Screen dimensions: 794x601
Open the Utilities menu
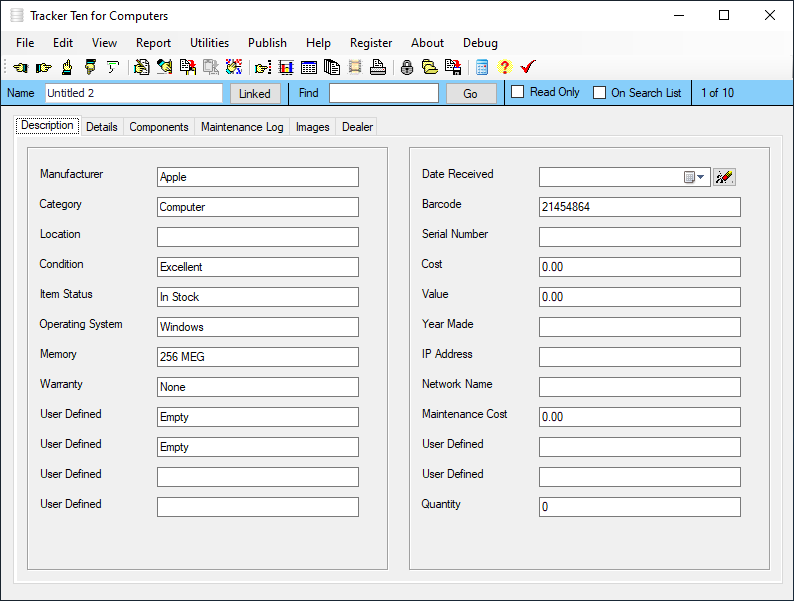(209, 43)
